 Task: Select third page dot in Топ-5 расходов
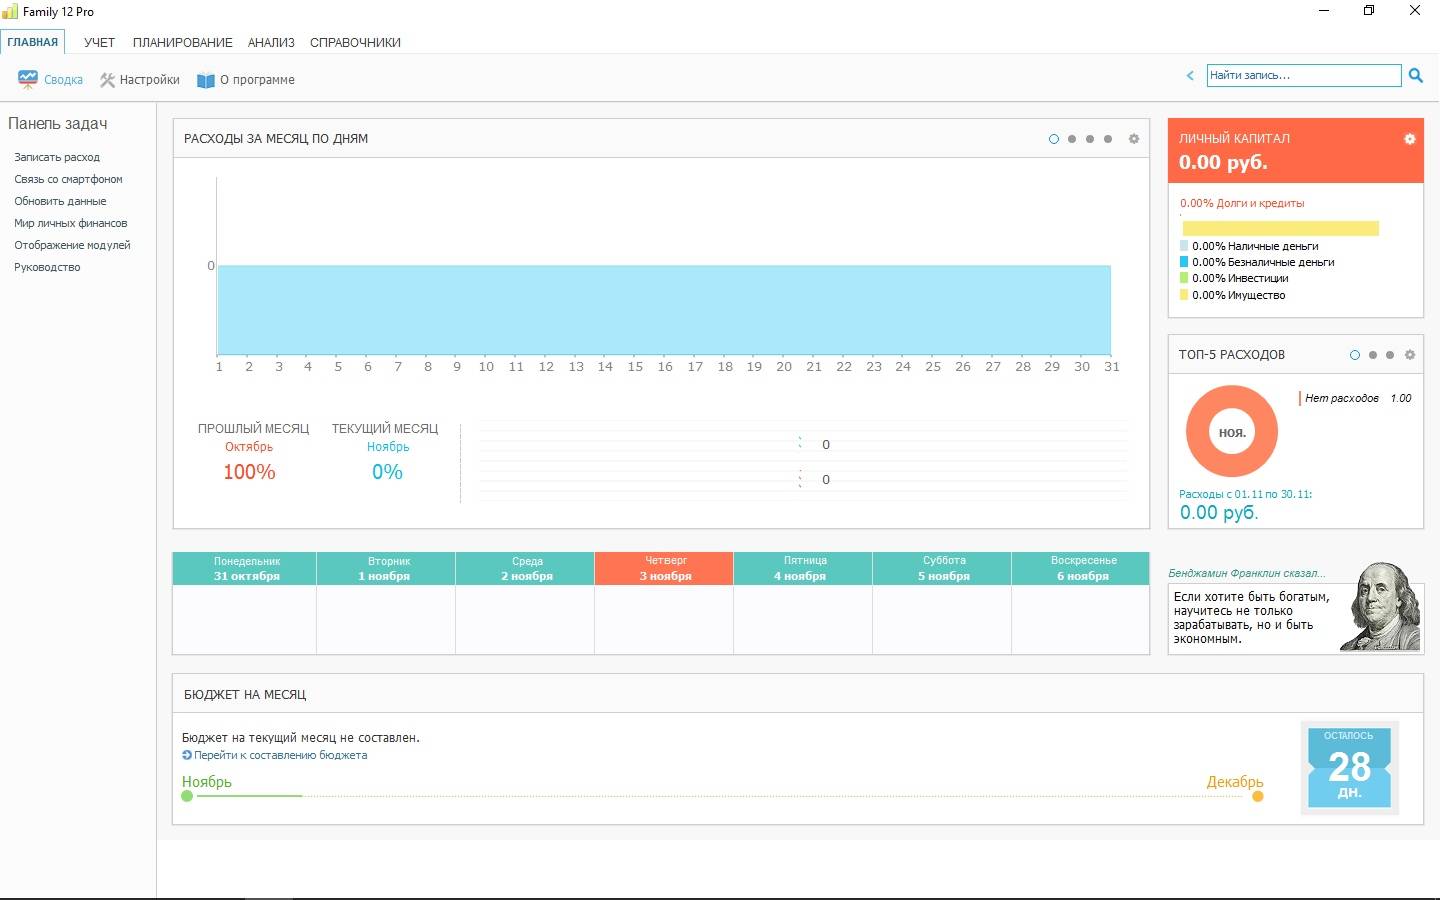[x=1390, y=355]
